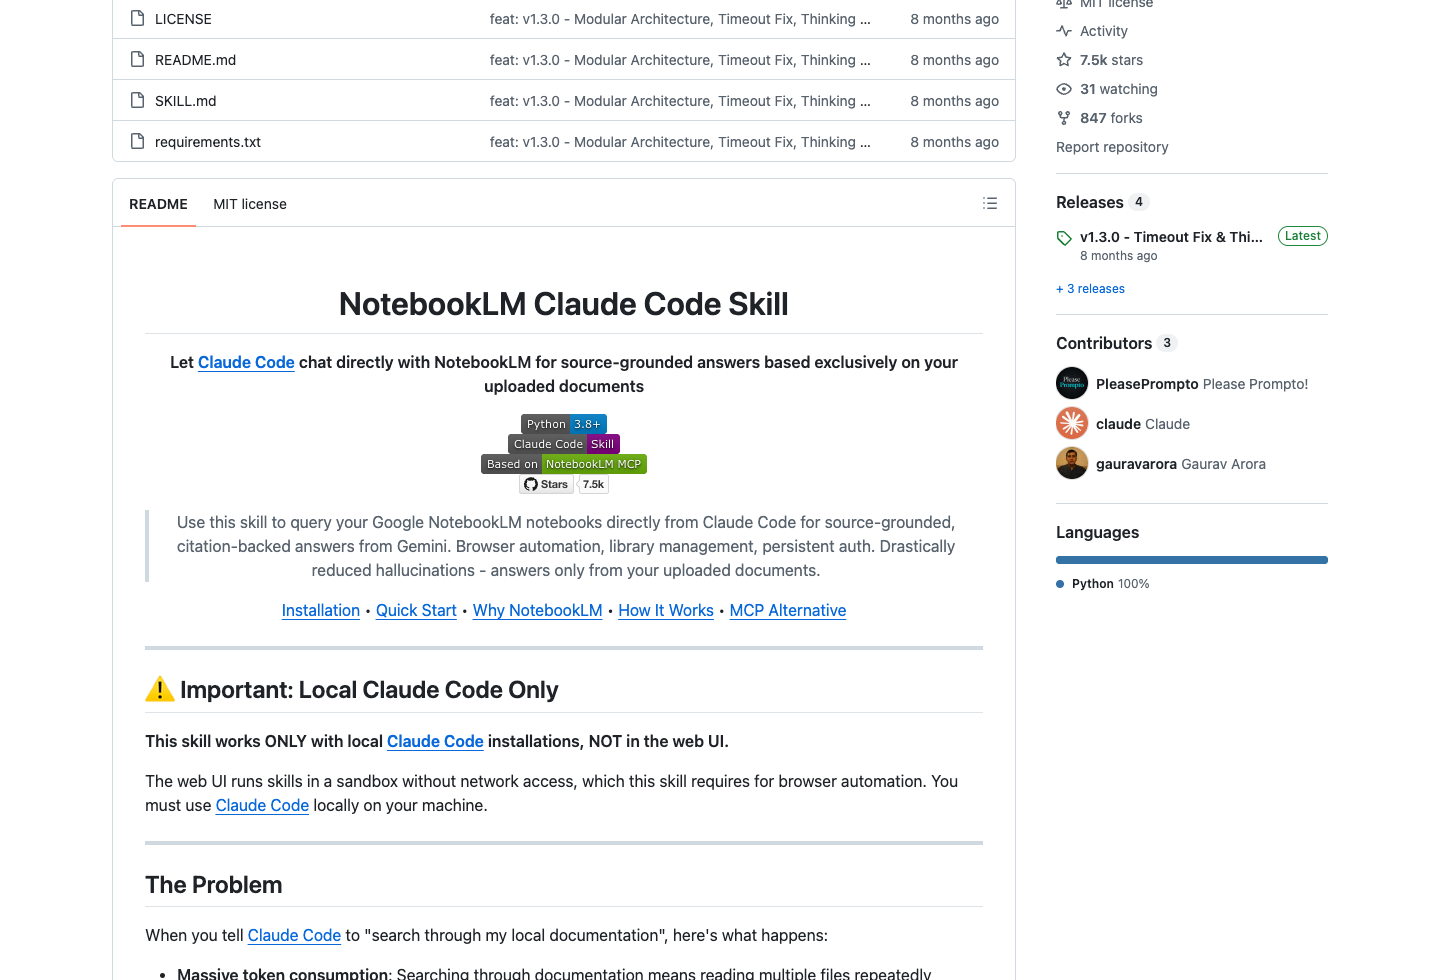Jump to How It Works section
1440x980 pixels.
pos(666,610)
